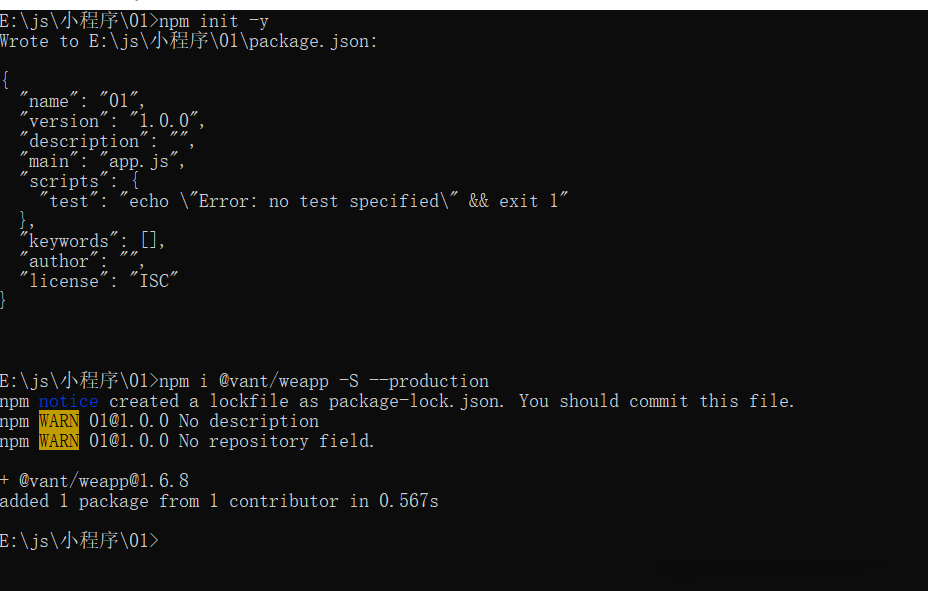Click the "scripts" key in JSON output
Screen dimensions: 928x591
[x=64, y=181]
